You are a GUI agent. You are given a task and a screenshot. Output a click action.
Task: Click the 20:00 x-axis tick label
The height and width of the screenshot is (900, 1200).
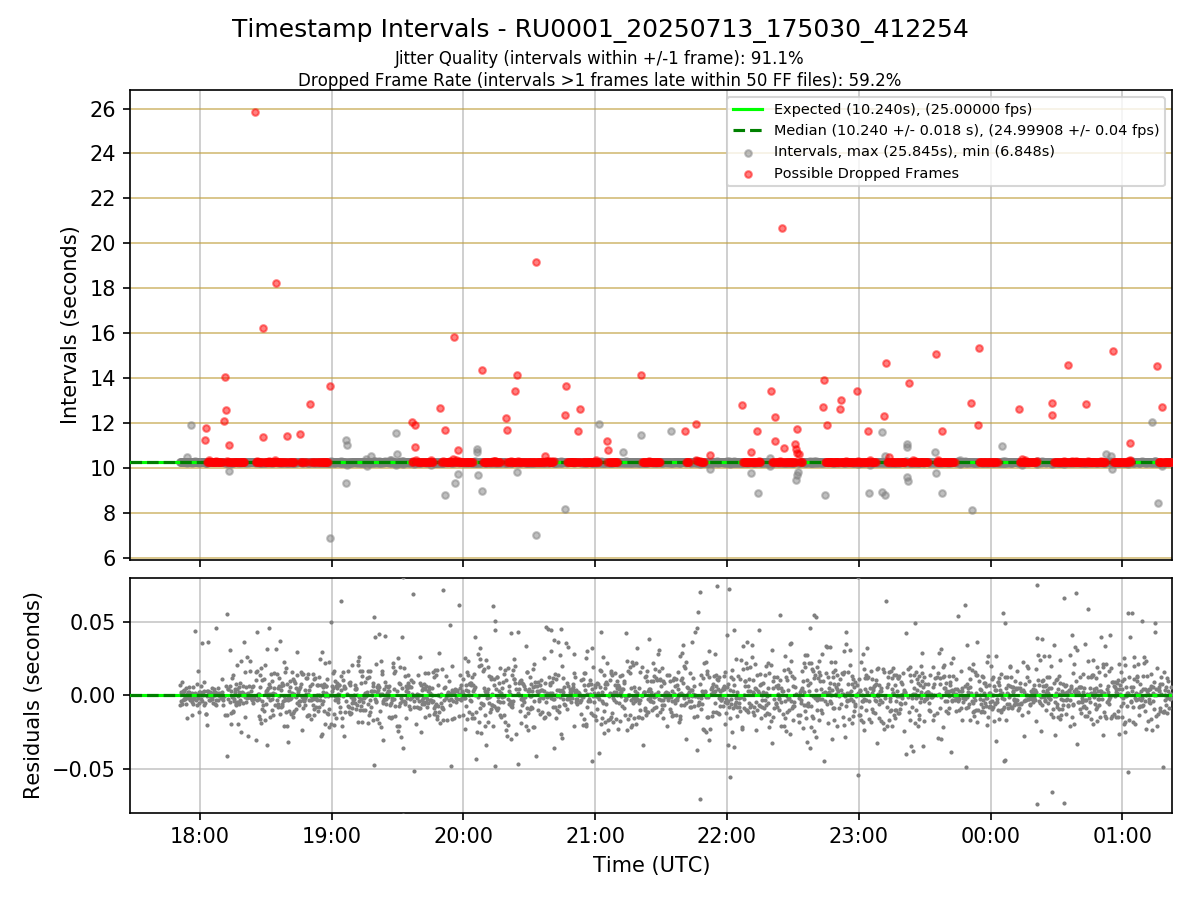pyautogui.click(x=463, y=834)
